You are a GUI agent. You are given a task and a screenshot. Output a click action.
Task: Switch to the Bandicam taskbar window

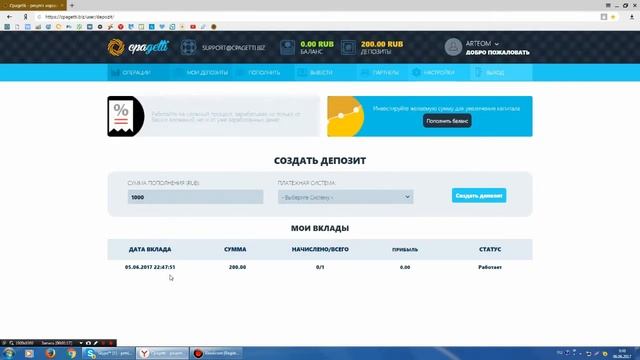tap(216, 353)
